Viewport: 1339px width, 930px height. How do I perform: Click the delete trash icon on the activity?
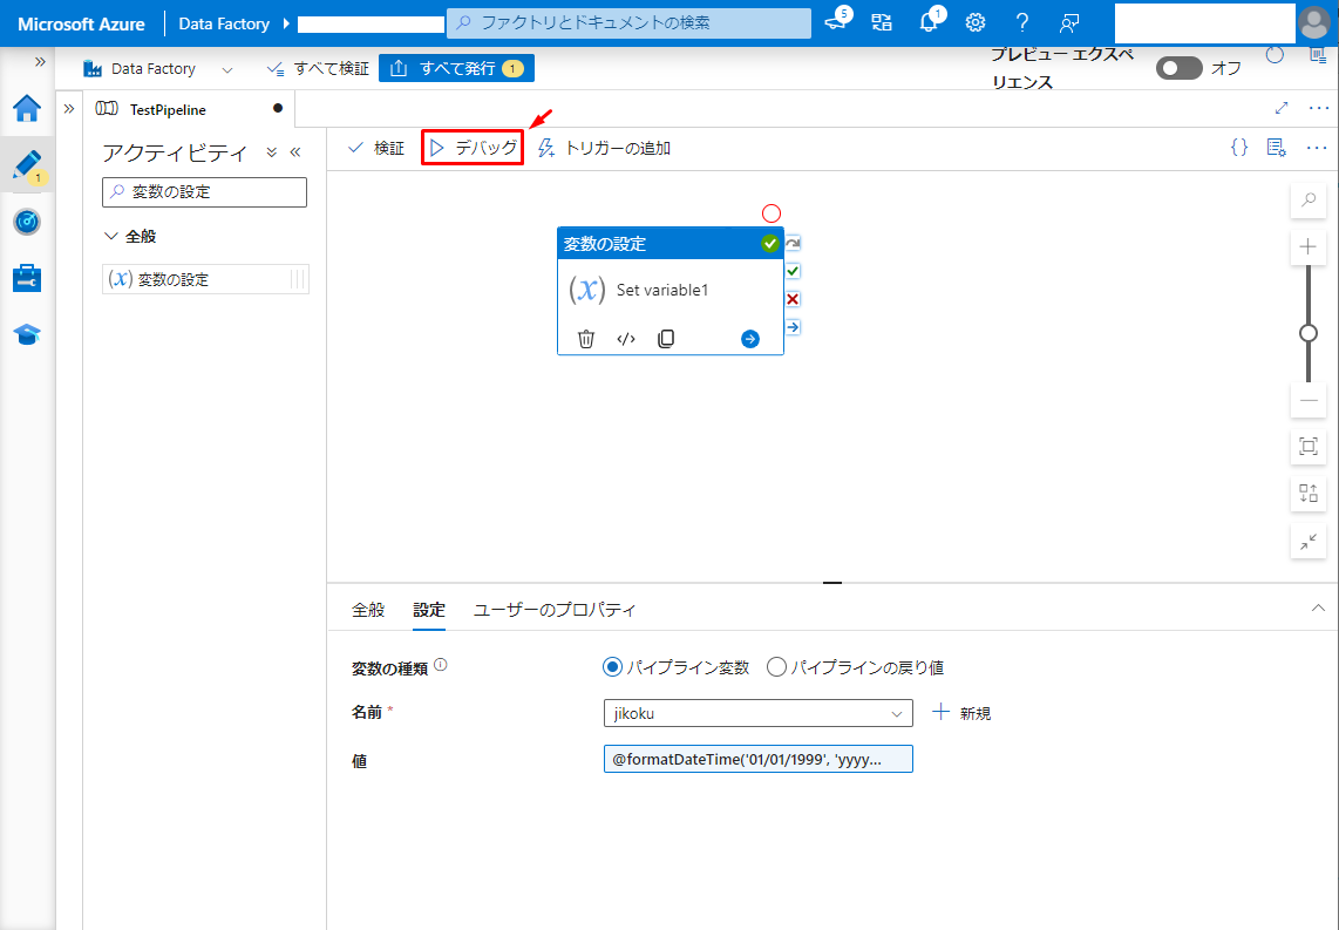(586, 339)
